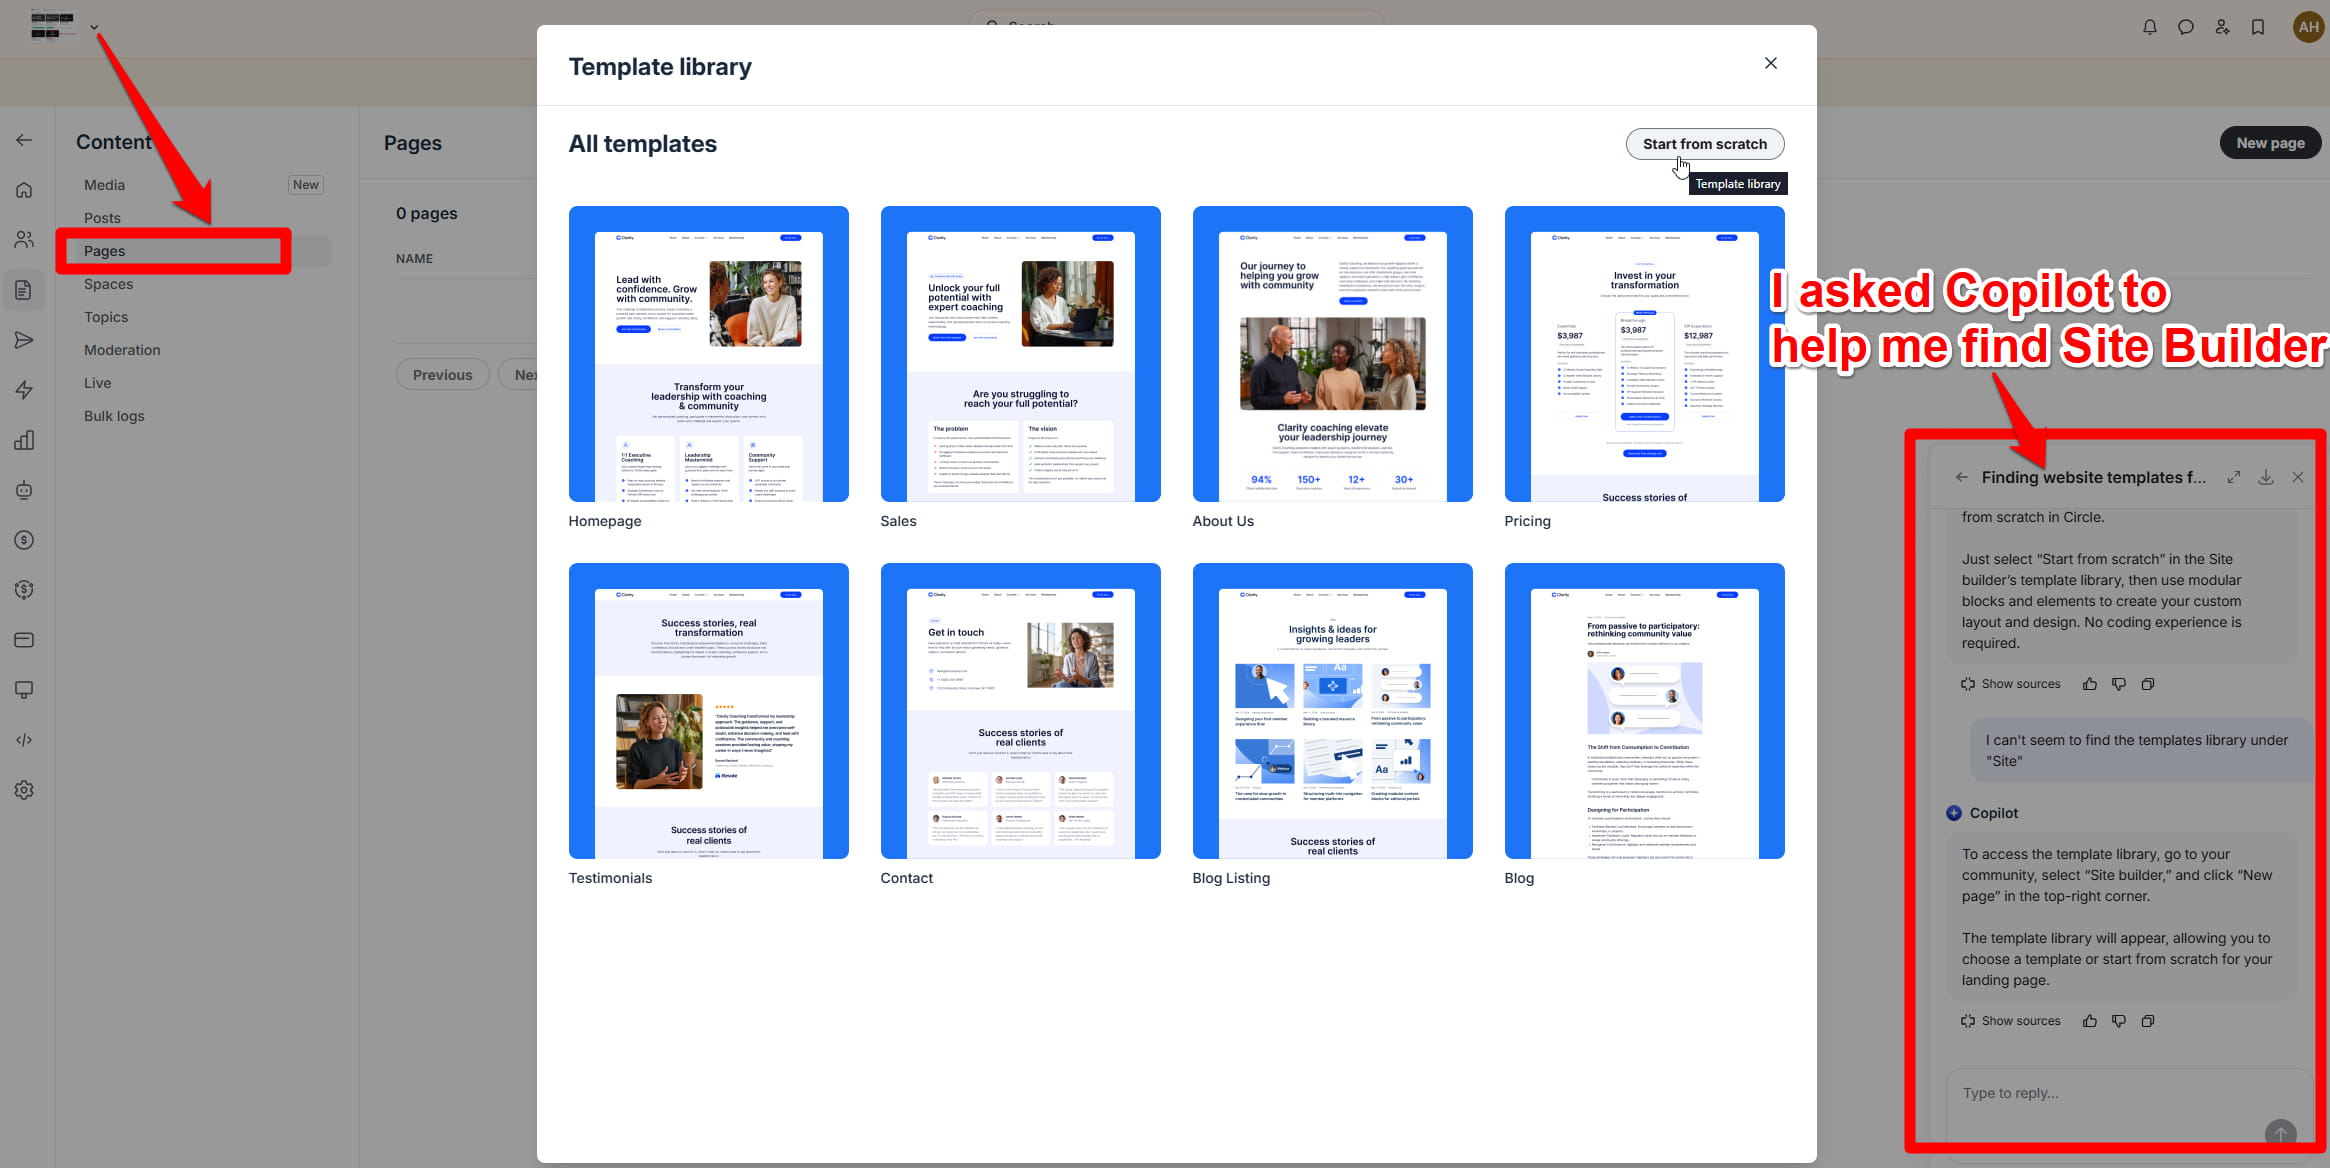Thumbs up the first Copilot reply
The width and height of the screenshot is (2330, 1168).
(2090, 684)
